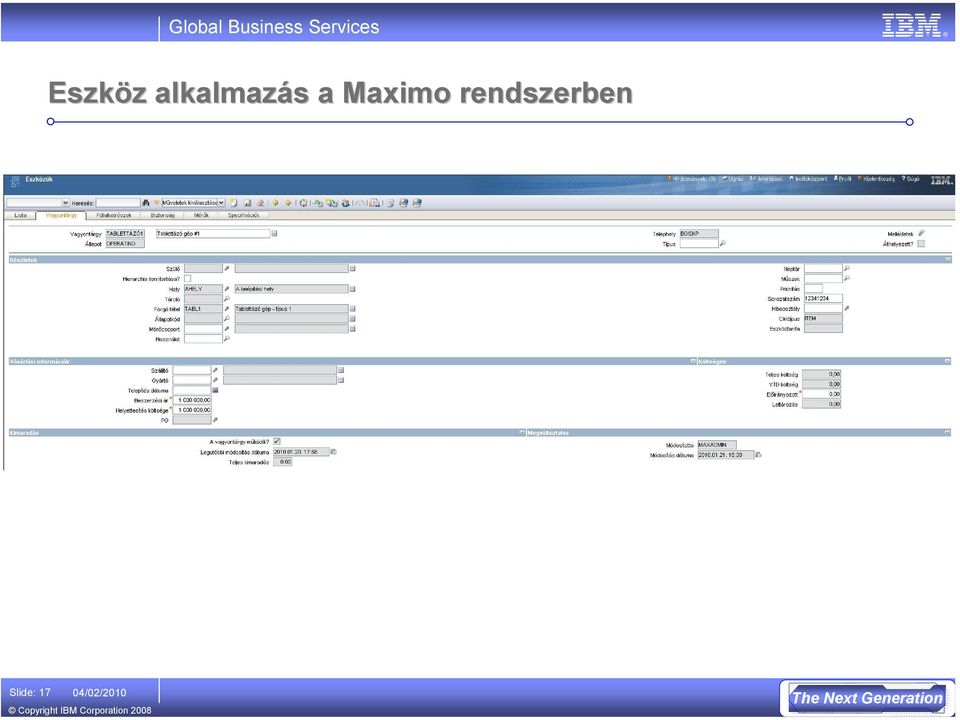
Task: Click the Mellékletek paperclip attachment icon
Action: 921,233
